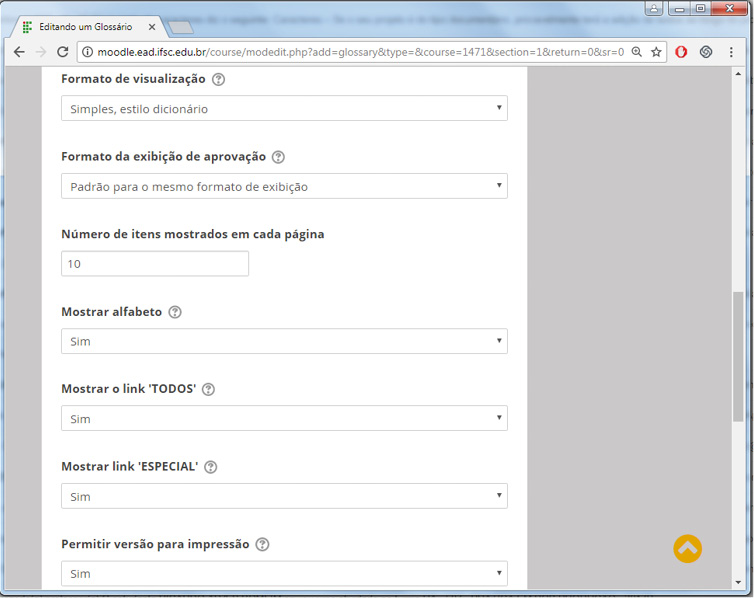This screenshot has height=598, width=754.
Task: Open help for Mostrar alfabeto
Action: pos(175,312)
